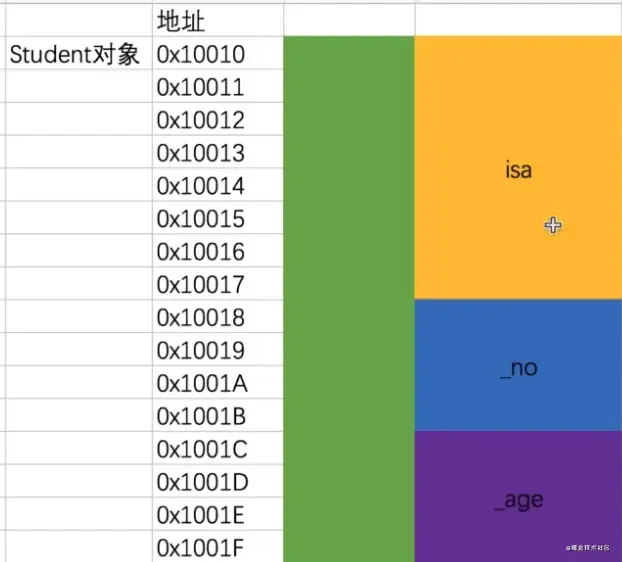
Task: Select the cell showing 0x10019
Action: [x=217, y=351]
